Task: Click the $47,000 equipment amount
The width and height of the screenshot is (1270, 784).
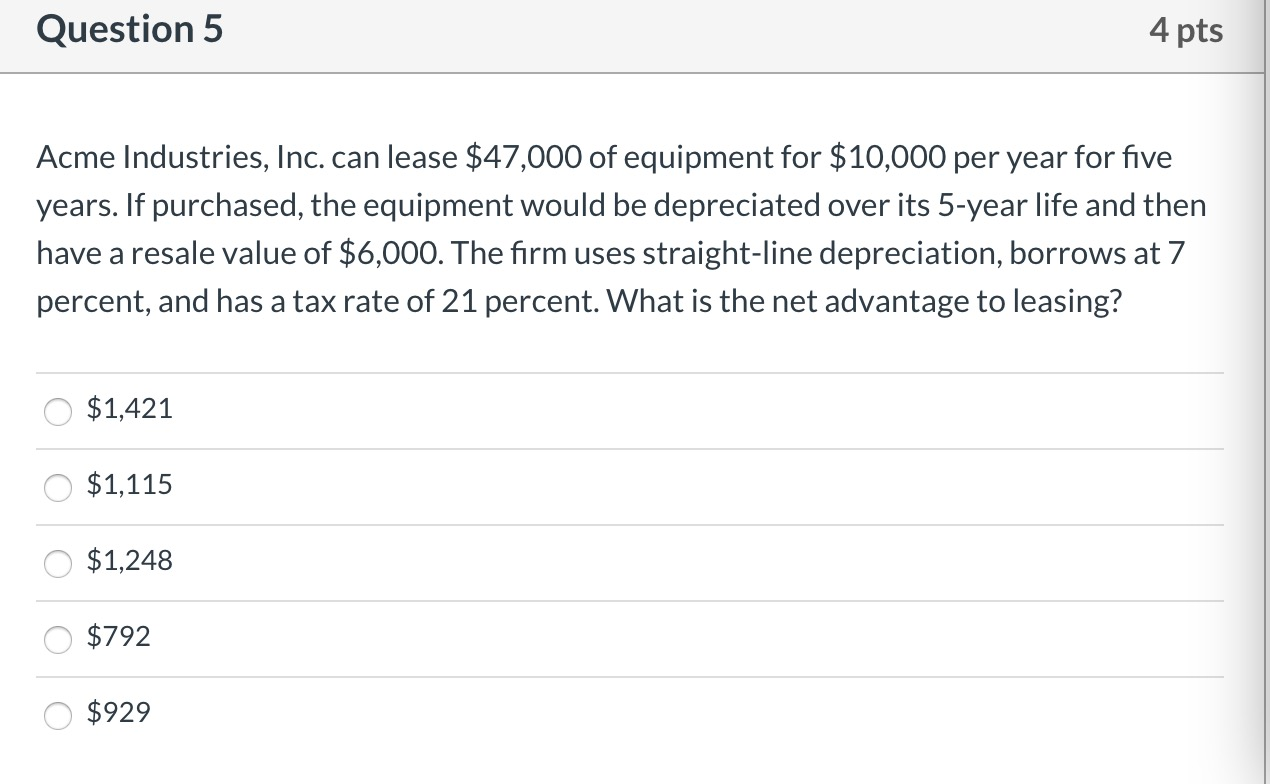Action: (x=521, y=158)
